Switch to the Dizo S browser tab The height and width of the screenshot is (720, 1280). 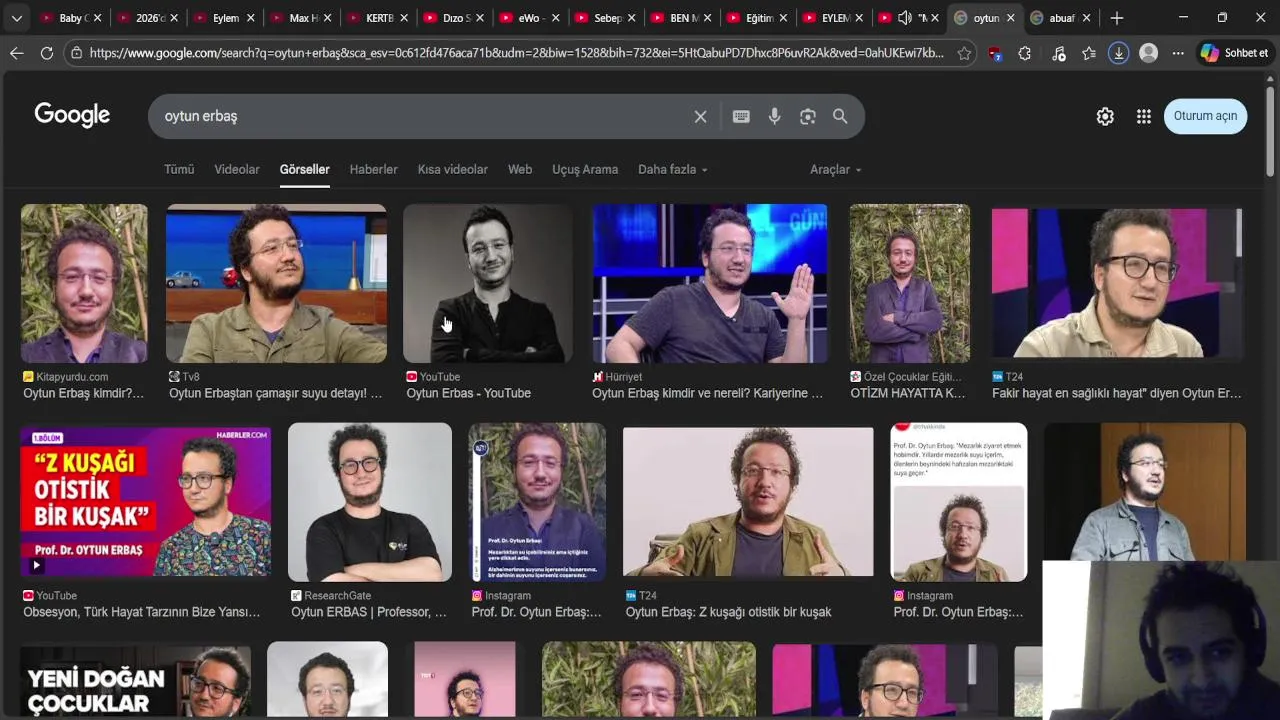[455, 18]
